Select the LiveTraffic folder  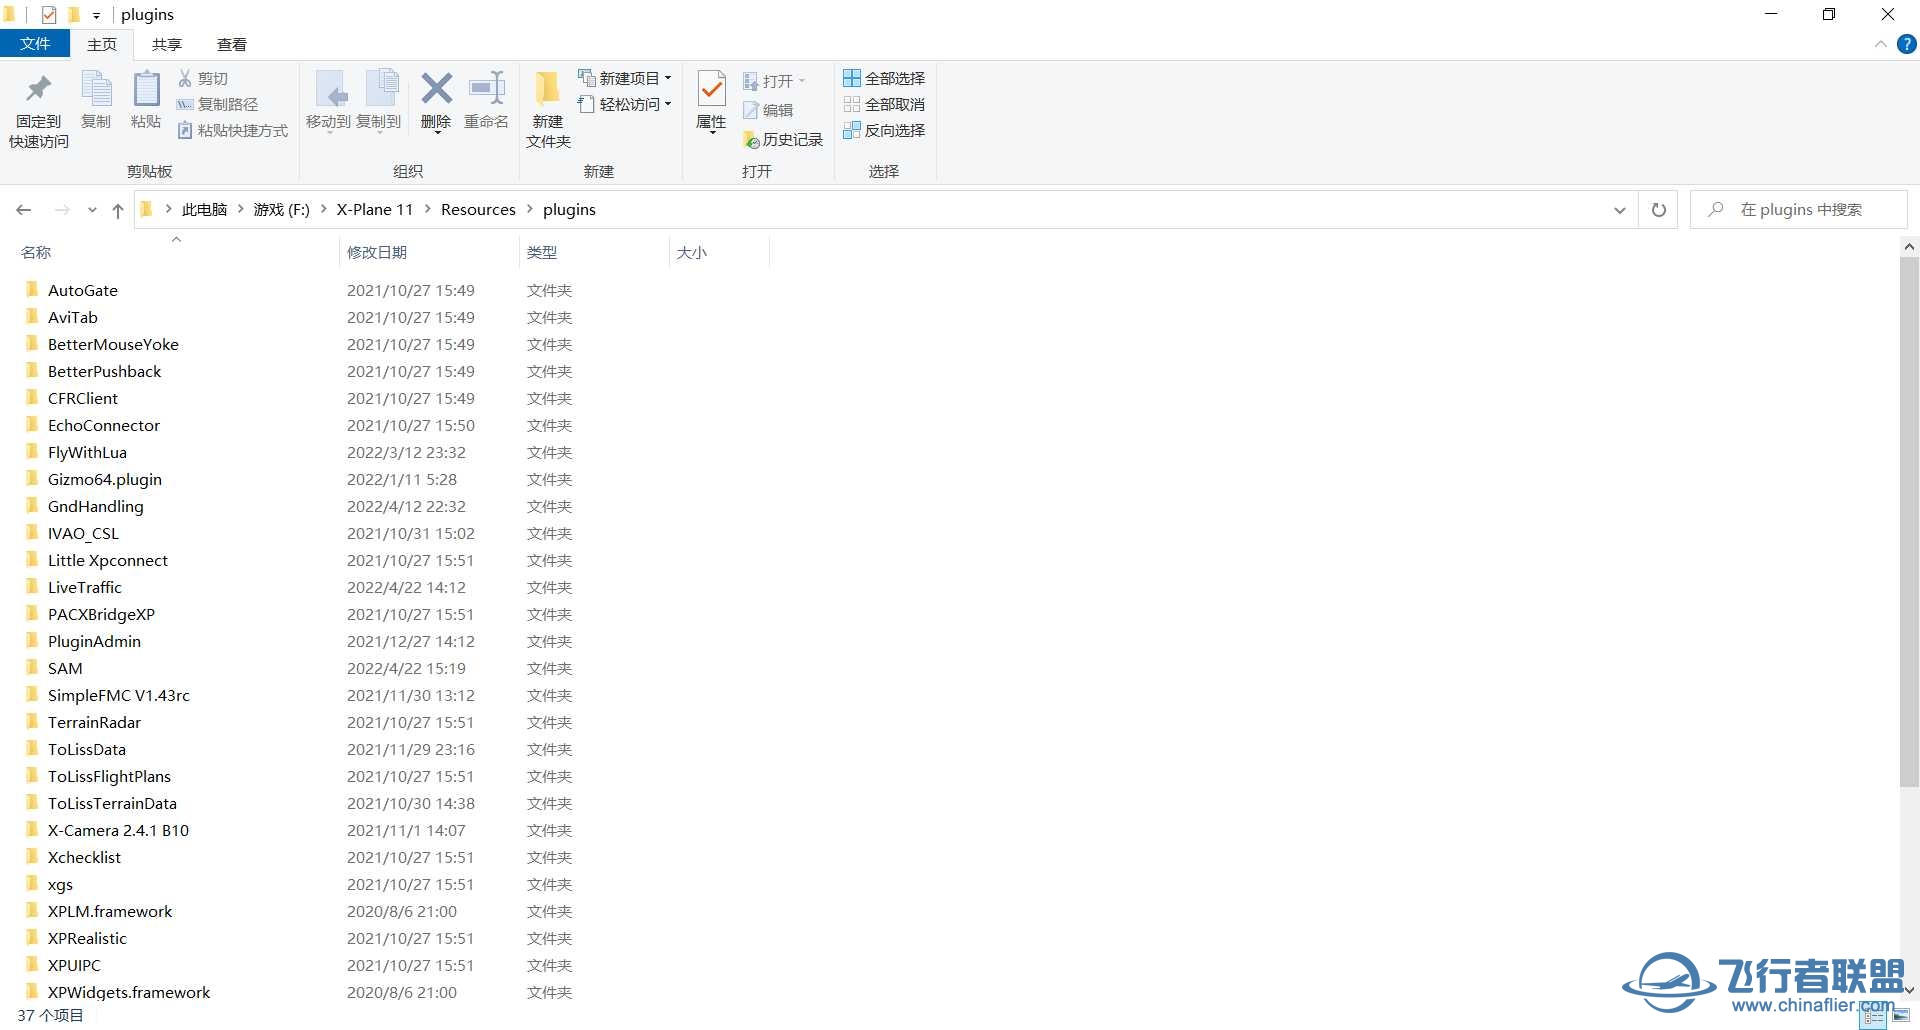pos(85,587)
